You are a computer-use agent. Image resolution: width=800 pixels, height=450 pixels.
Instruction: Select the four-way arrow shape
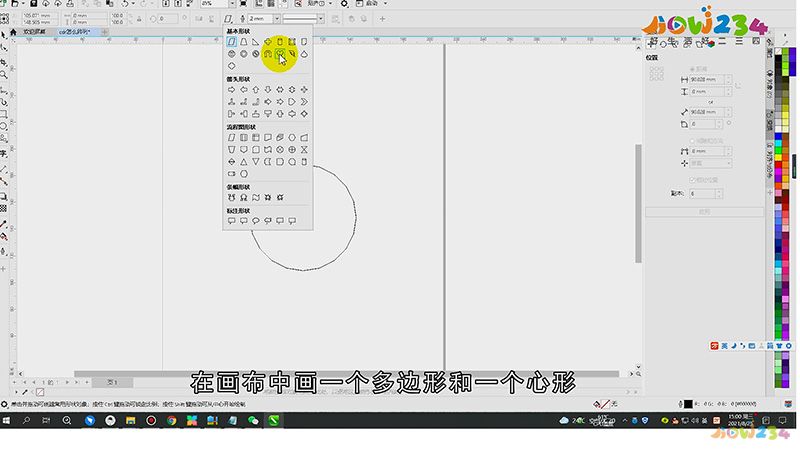click(x=304, y=90)
